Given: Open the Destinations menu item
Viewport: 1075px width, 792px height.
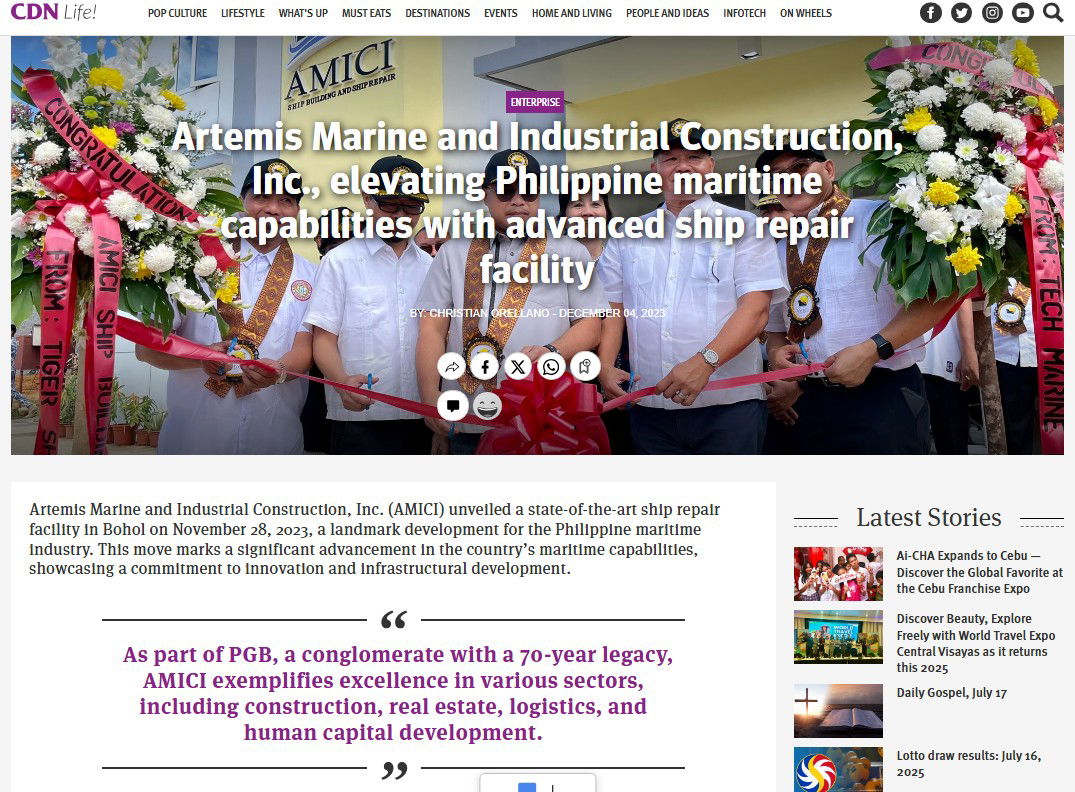Looking at the screenshot, I should click(437, 13).
